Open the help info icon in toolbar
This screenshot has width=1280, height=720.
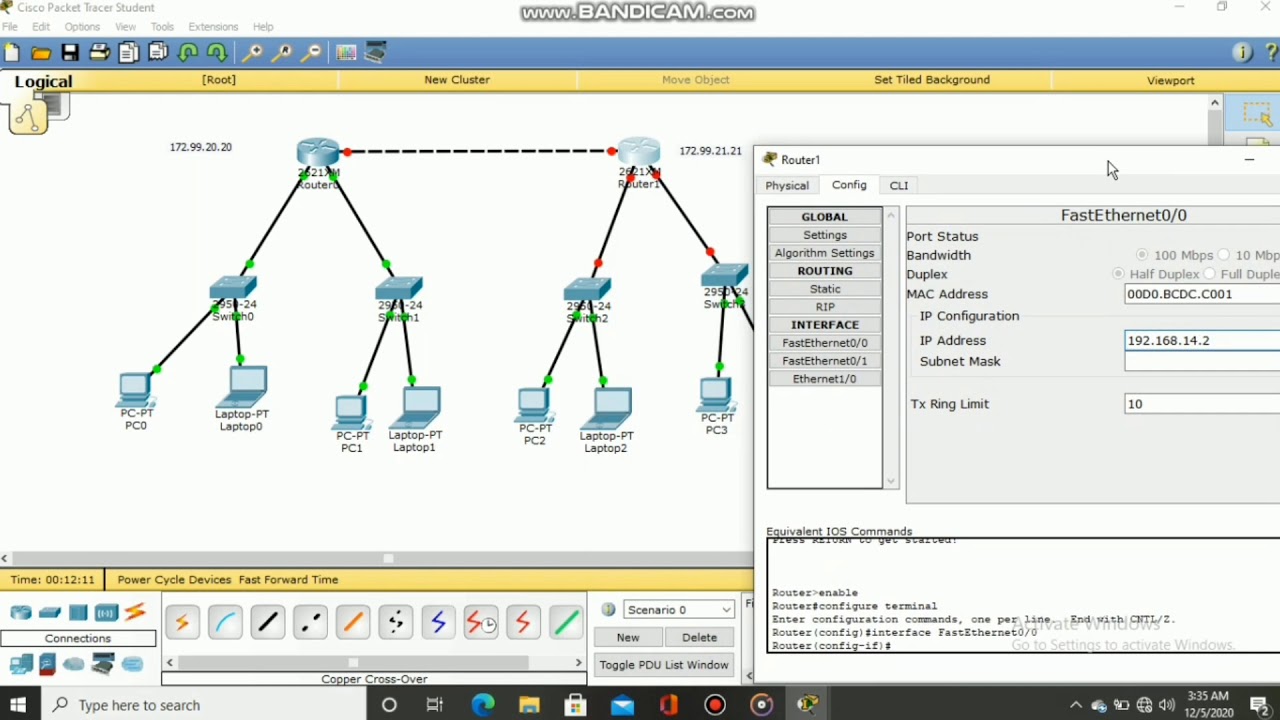coord(1242,53)
